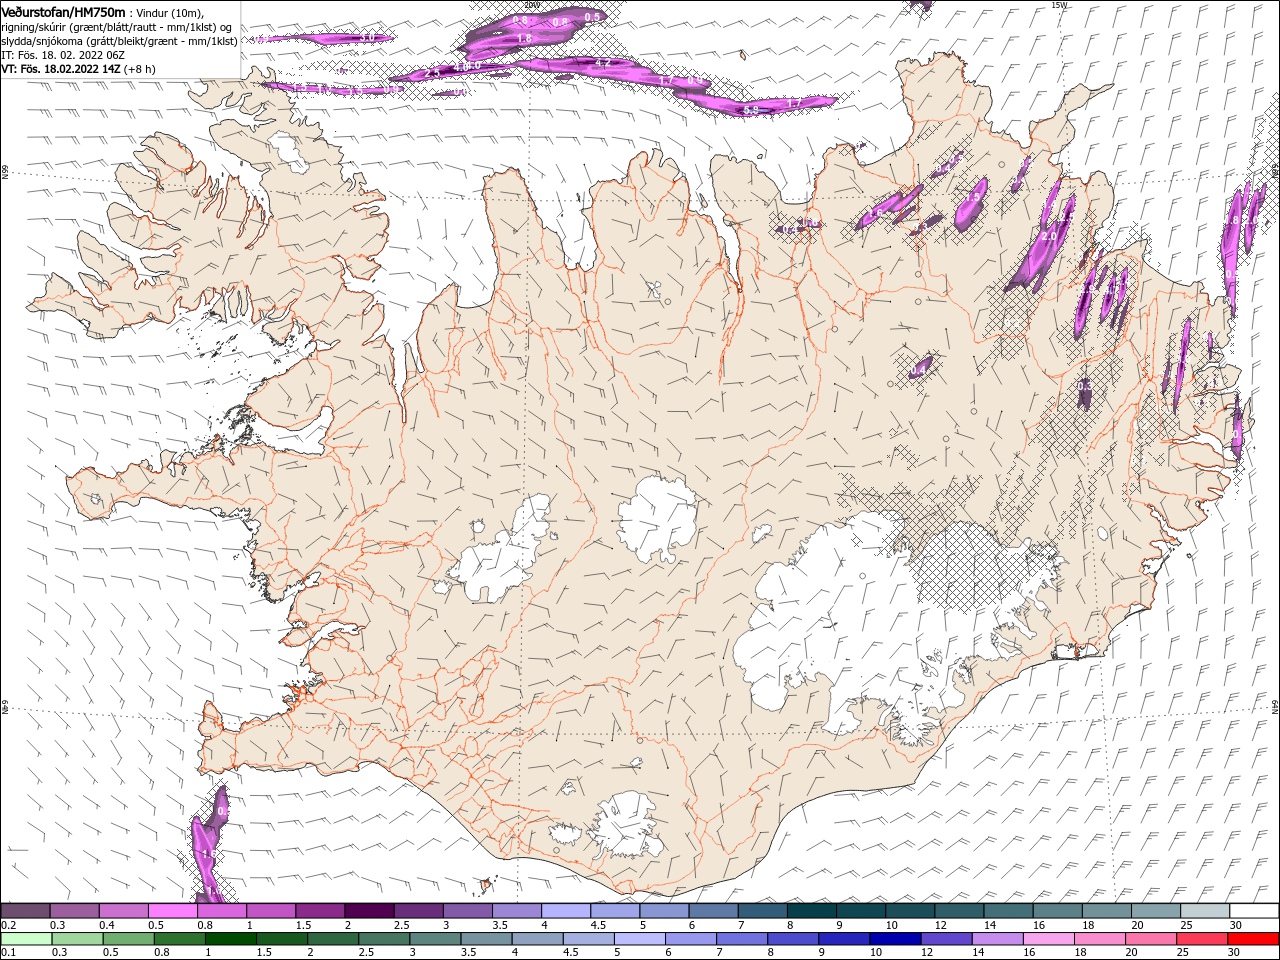Pick the darkest purple snow swatch starting at 2
This screenshot has height=960, width=1280.
369,910
